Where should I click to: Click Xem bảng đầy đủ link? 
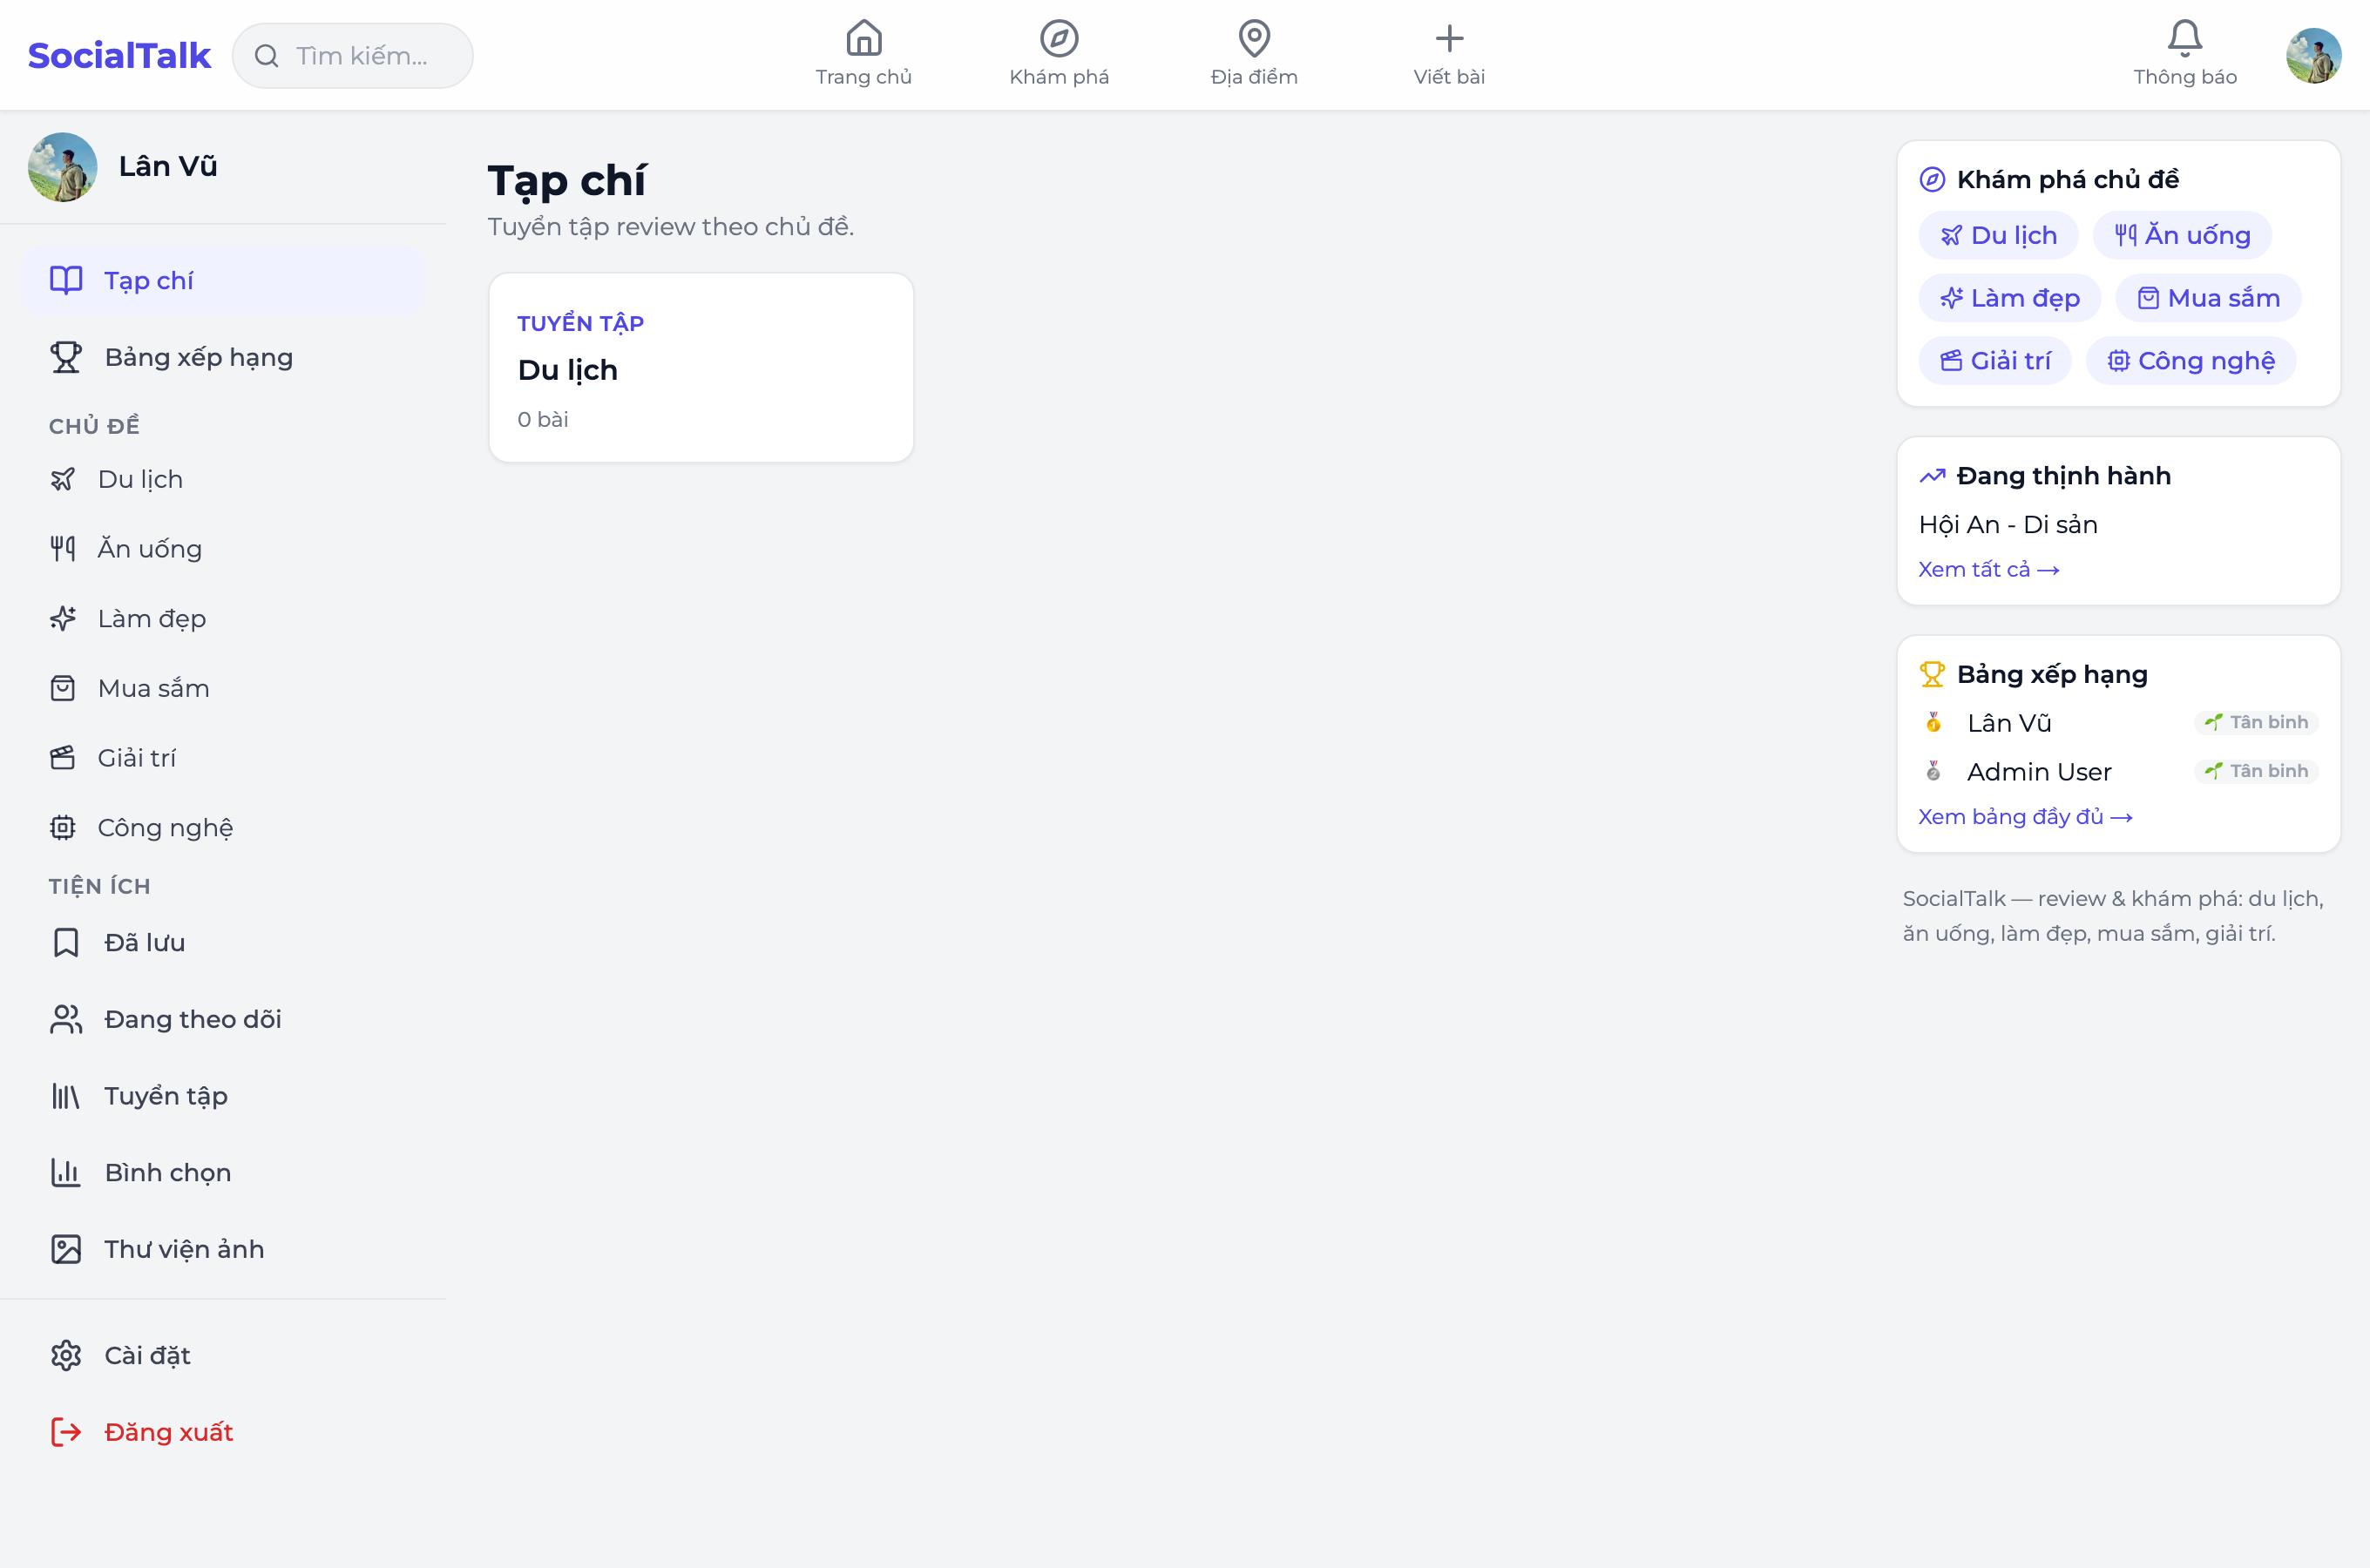click(2025, 817)
